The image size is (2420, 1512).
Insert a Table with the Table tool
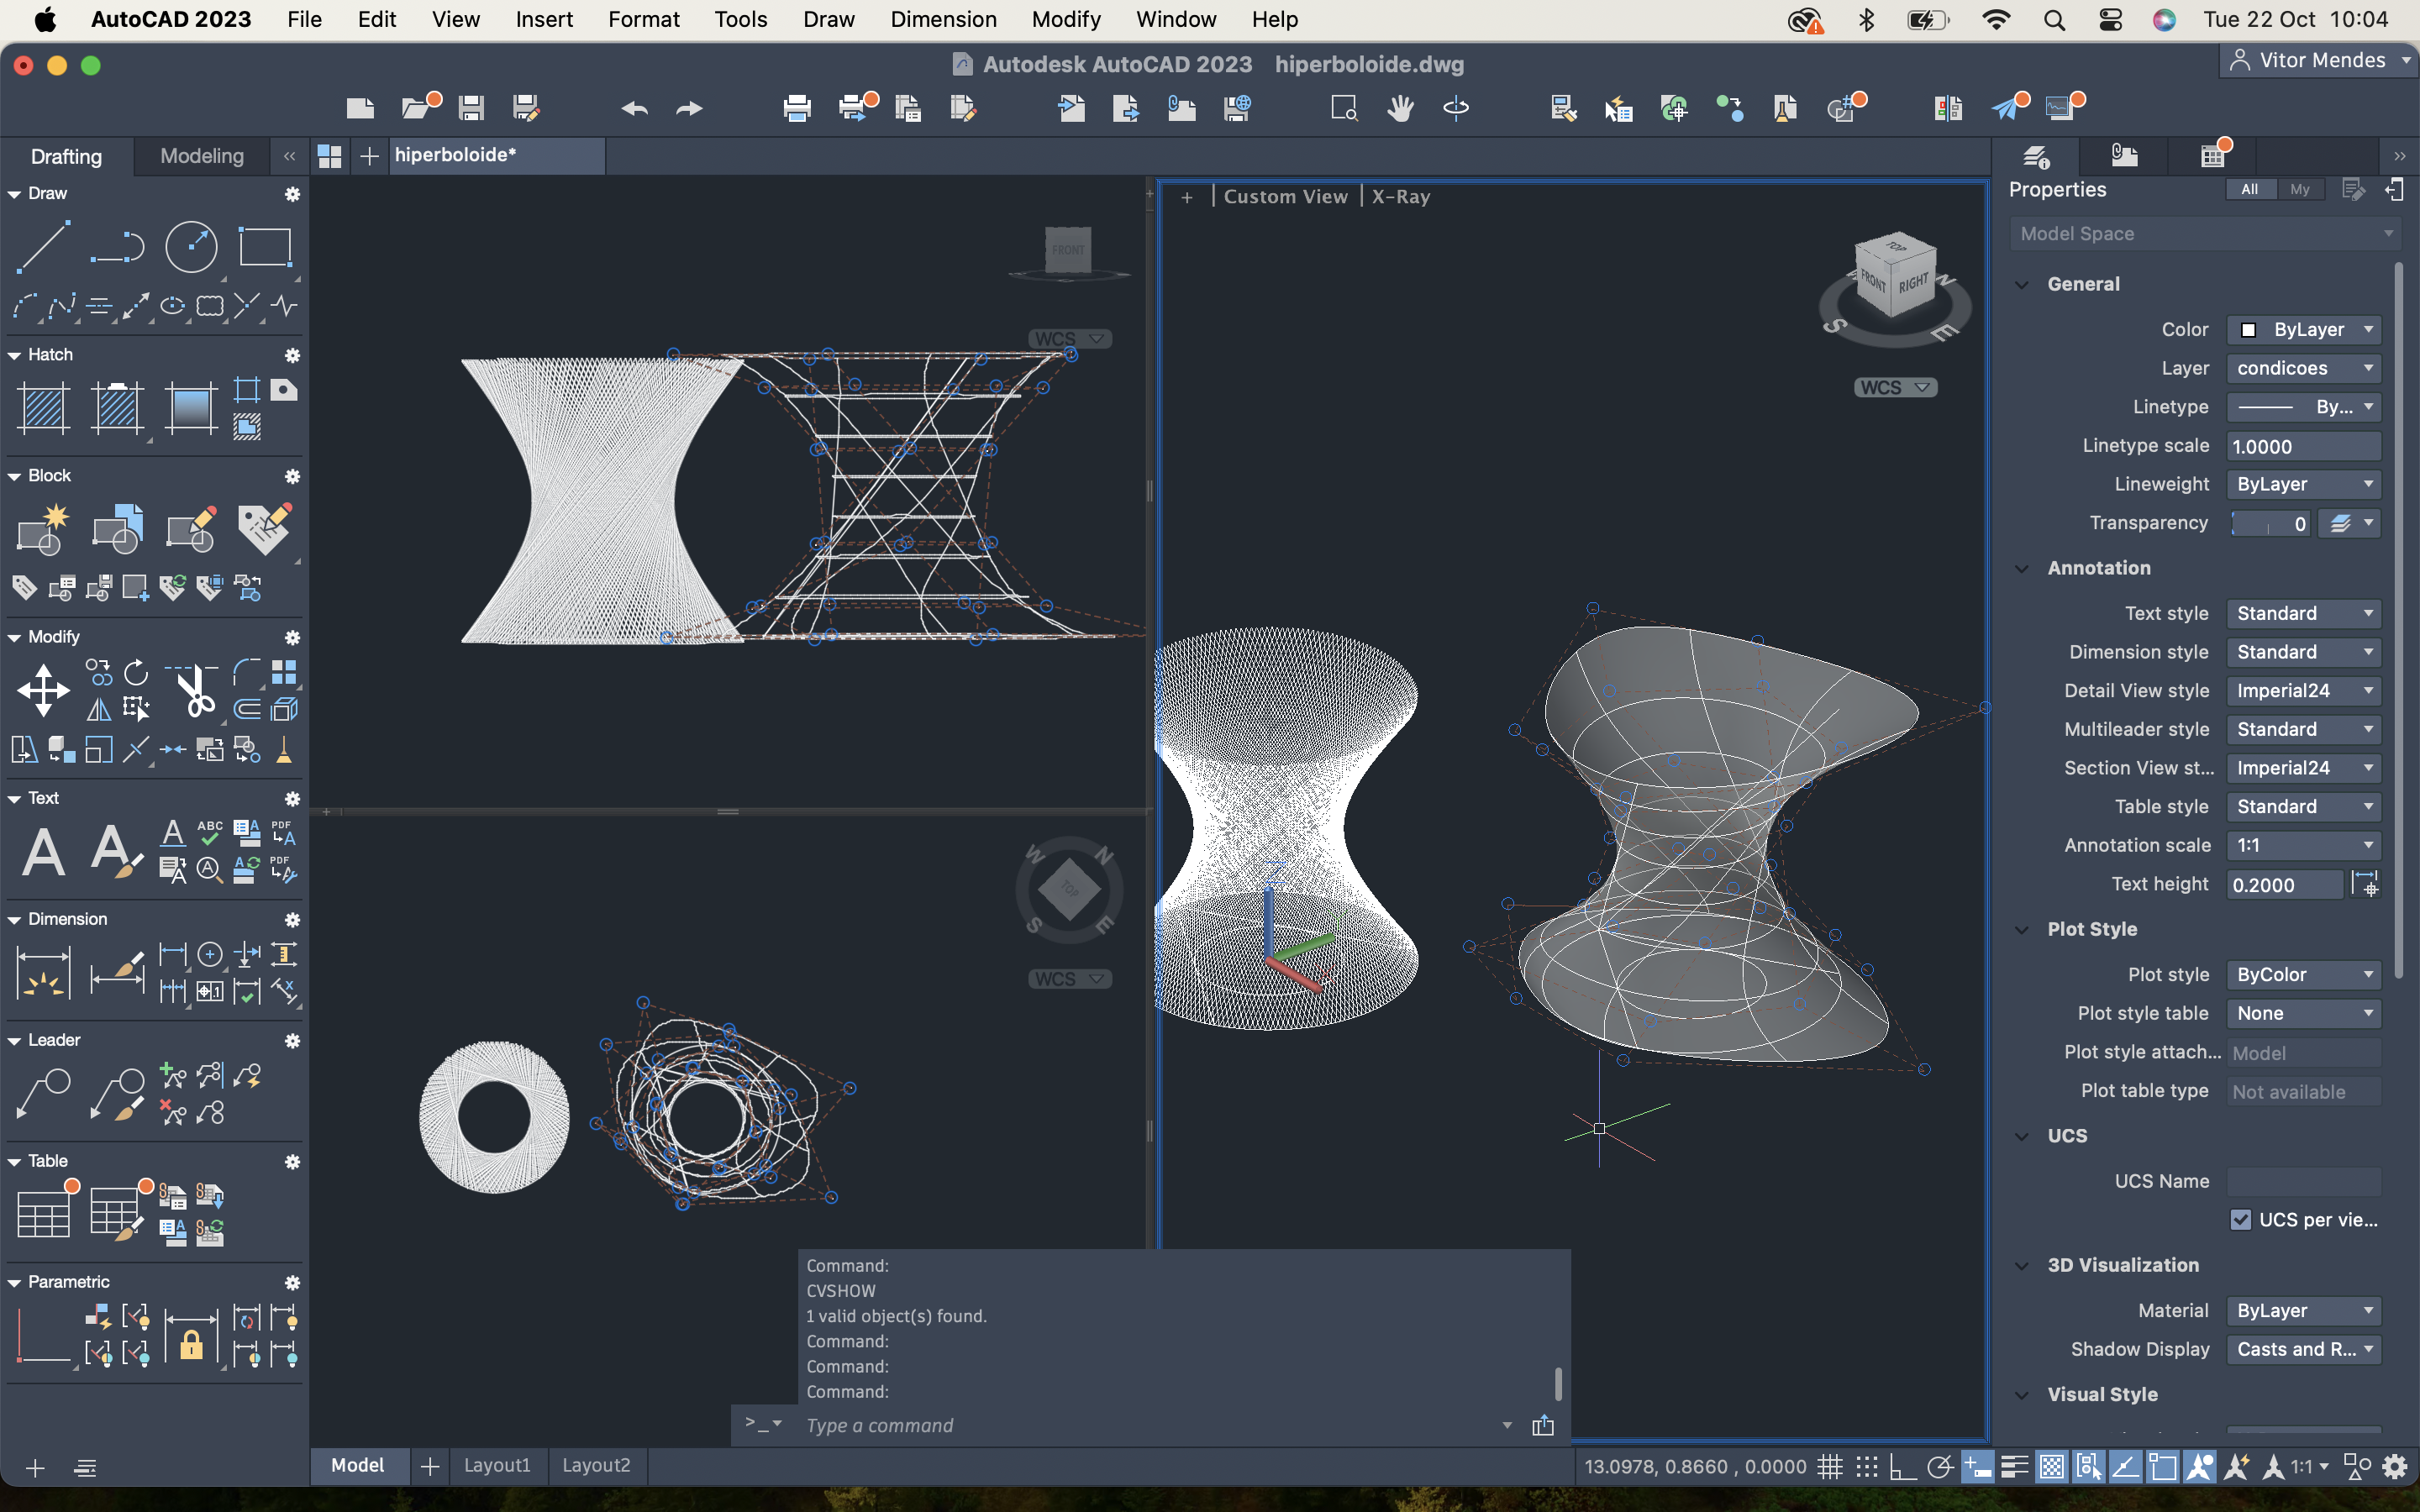[x=44, y=1214]
